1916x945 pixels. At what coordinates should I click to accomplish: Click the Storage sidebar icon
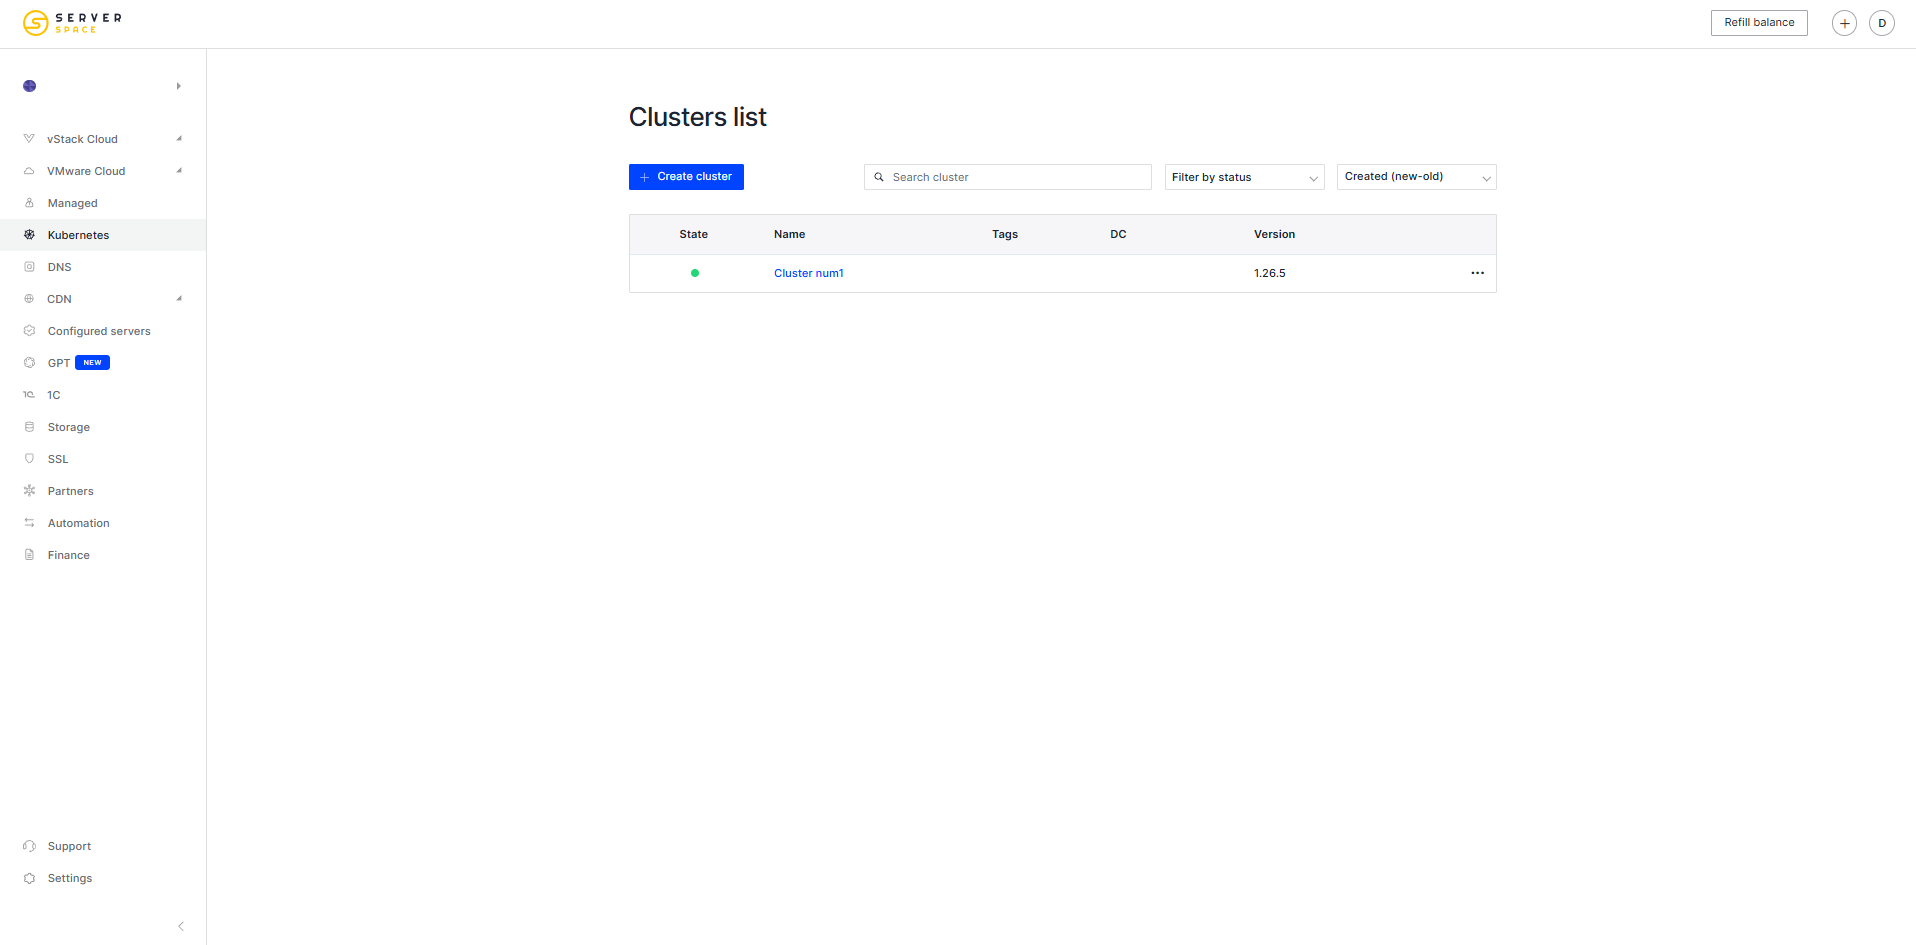29,427
